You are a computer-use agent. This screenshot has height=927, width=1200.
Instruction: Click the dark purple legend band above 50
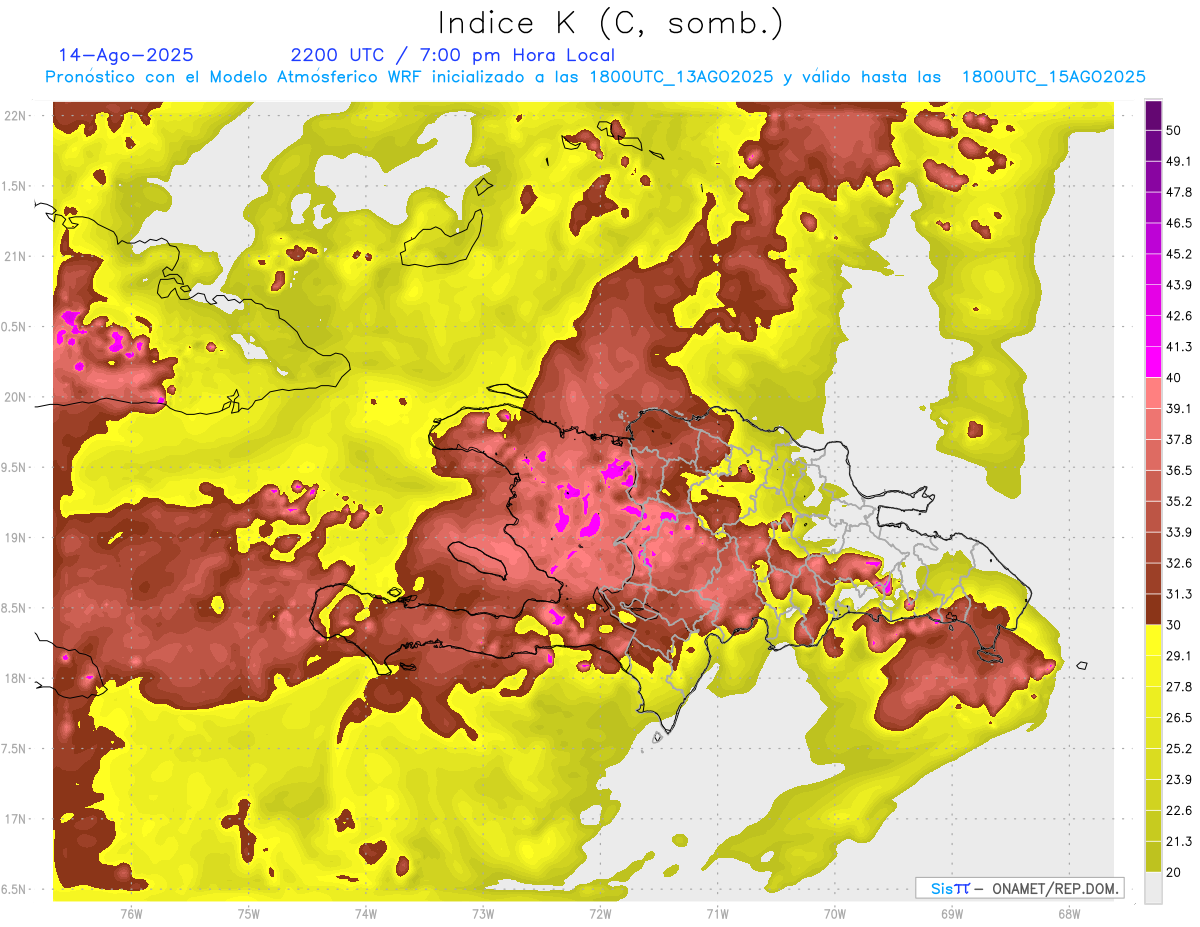tap(1153, 115)
